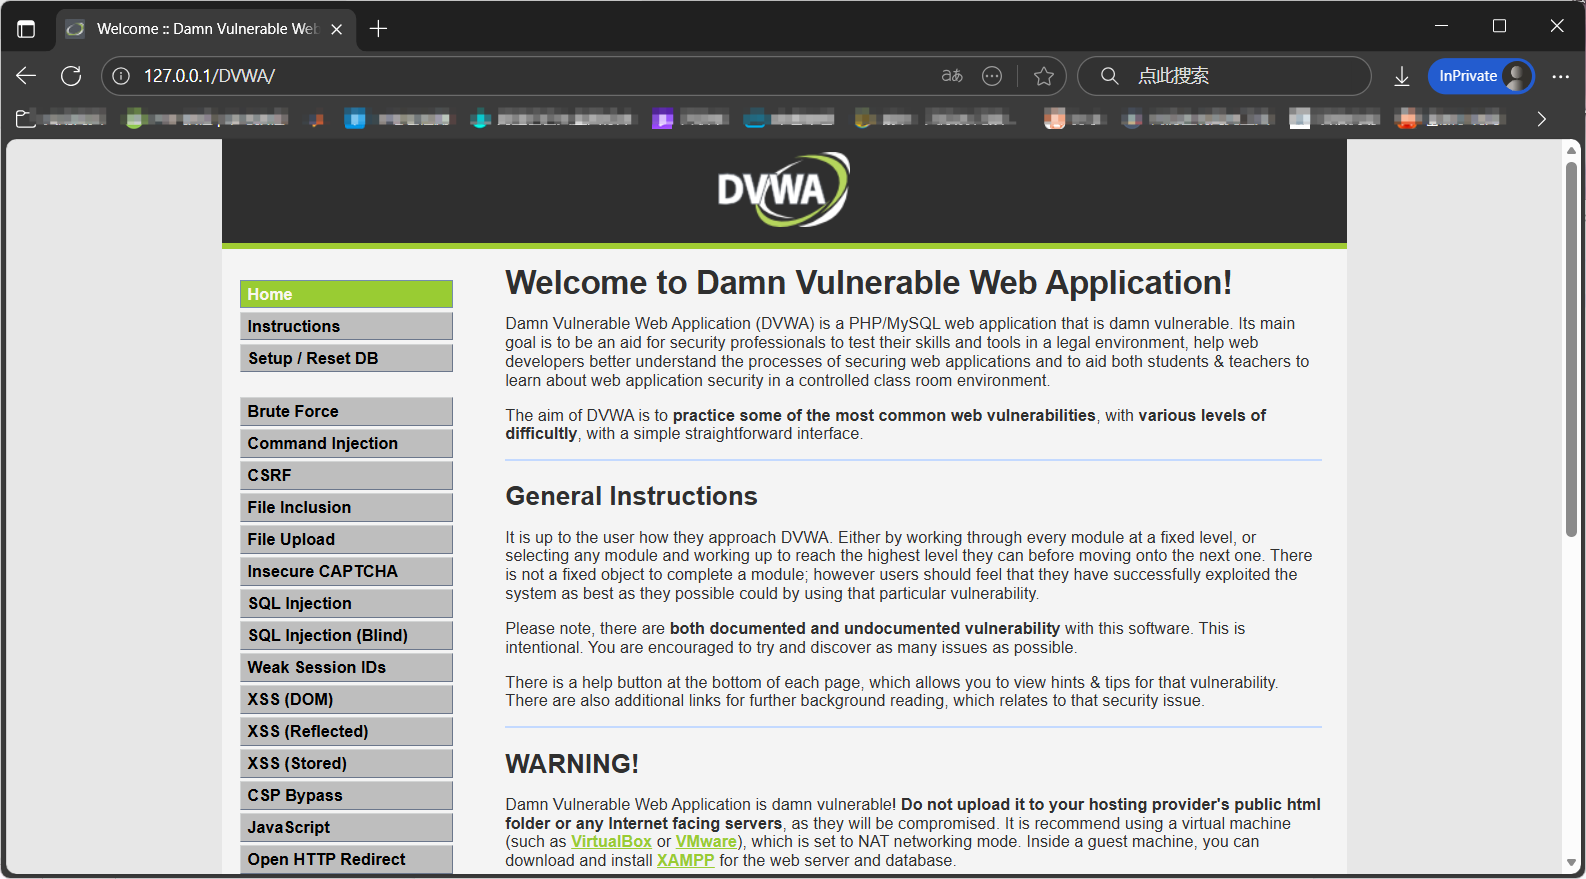
Task: Open the downloads icon
Action: point(1402,76)
